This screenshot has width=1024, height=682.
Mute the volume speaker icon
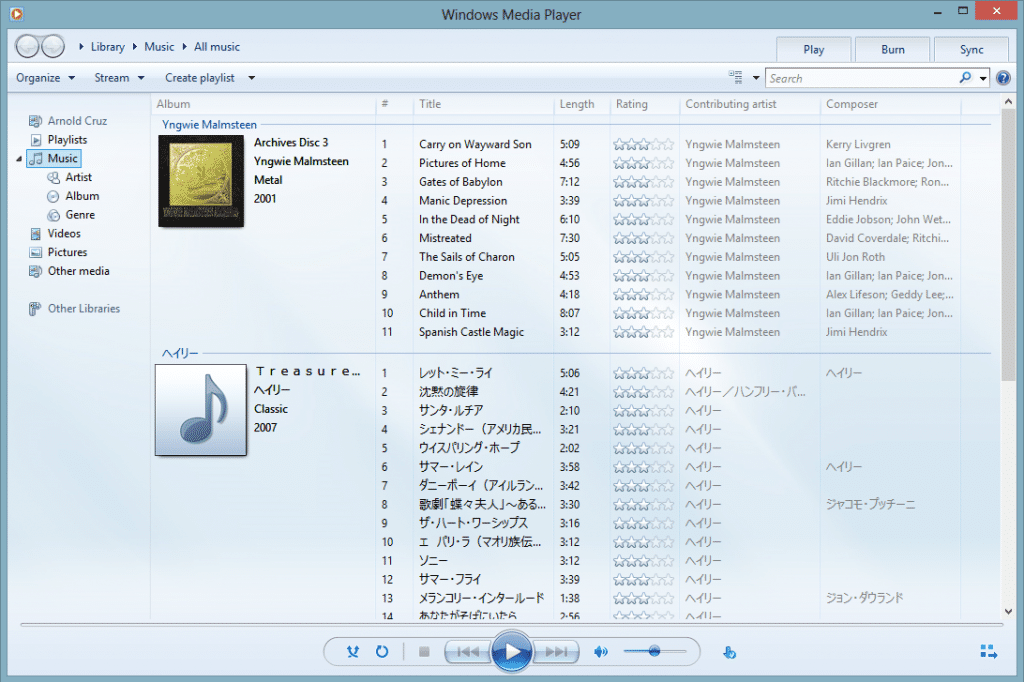(x=600, y=651)
